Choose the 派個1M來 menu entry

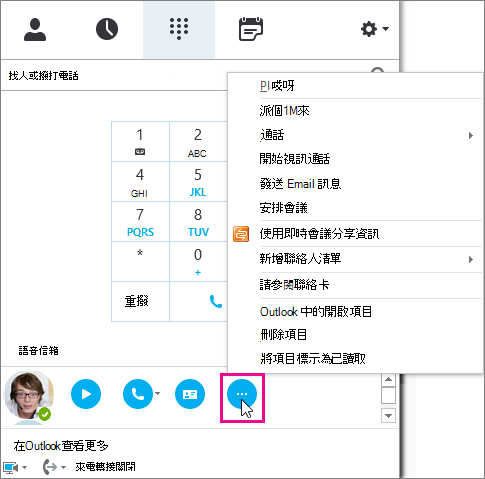[356, 111]
